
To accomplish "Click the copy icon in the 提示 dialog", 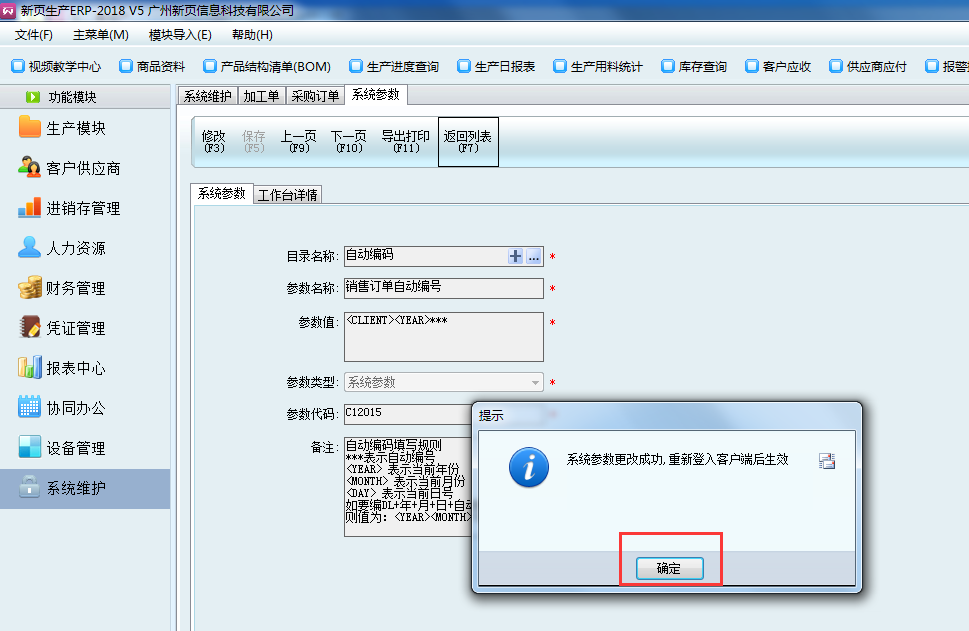I will tap(826, 461).
